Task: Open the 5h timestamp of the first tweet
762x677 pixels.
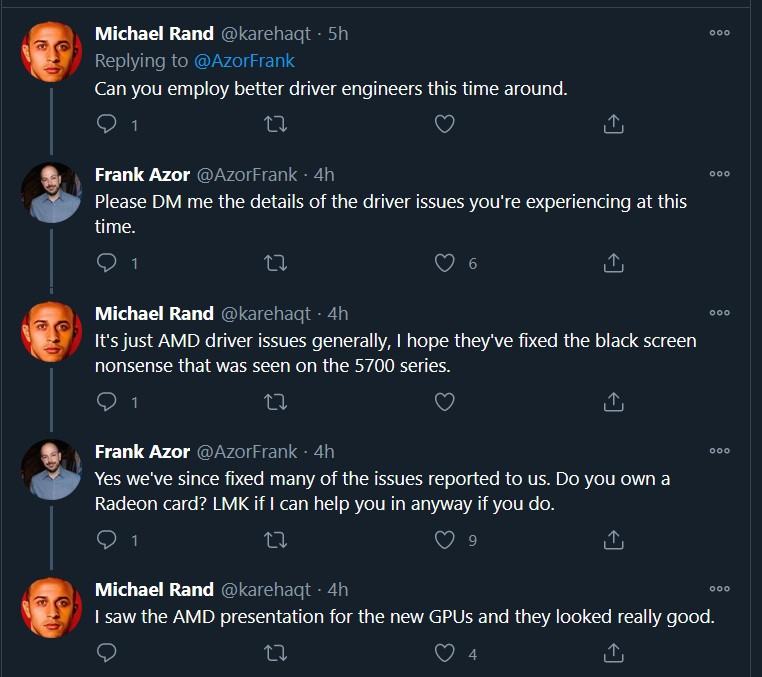Action: coord(338,33)
